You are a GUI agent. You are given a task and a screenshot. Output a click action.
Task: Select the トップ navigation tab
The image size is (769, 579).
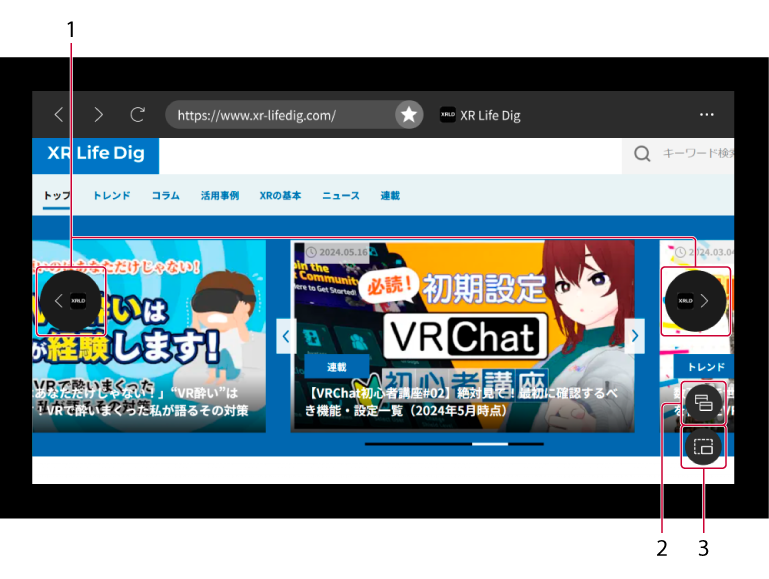(x=56, y=196)
